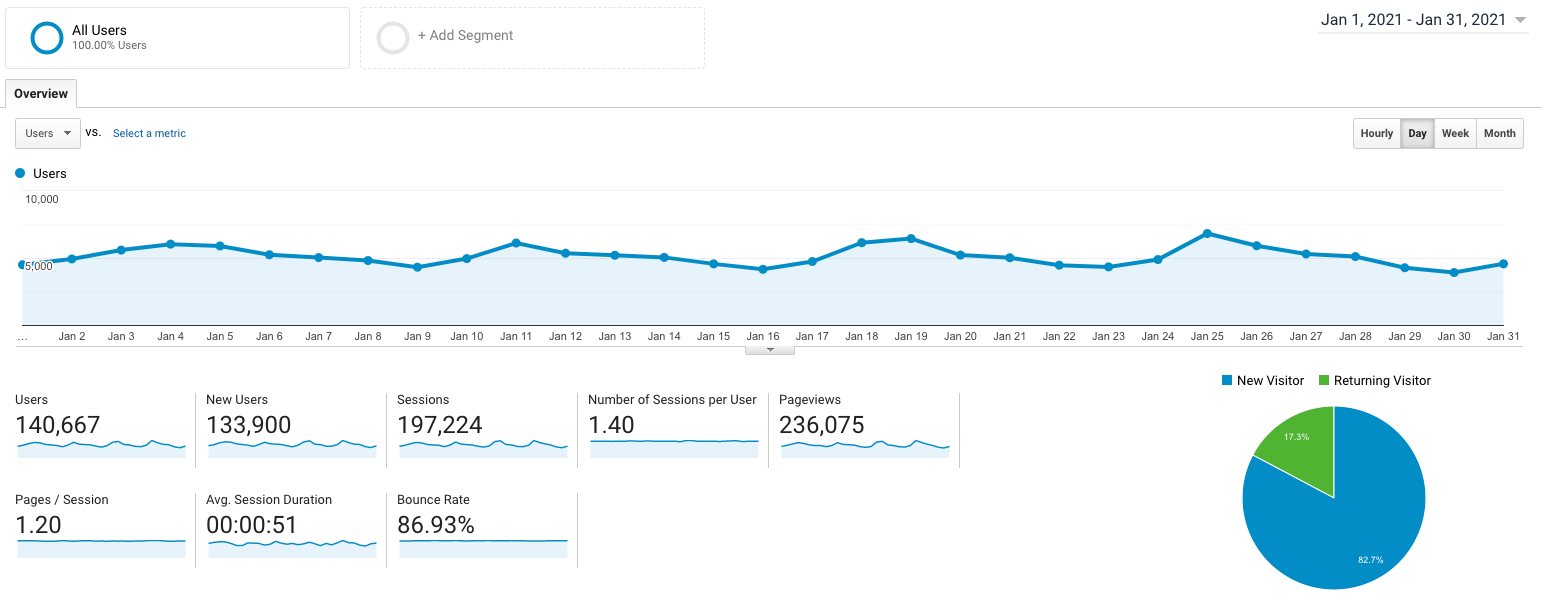The height and width of the screenshot is (600, 1542).
Task: Select the Day tab
Action: pos(1417,133)
